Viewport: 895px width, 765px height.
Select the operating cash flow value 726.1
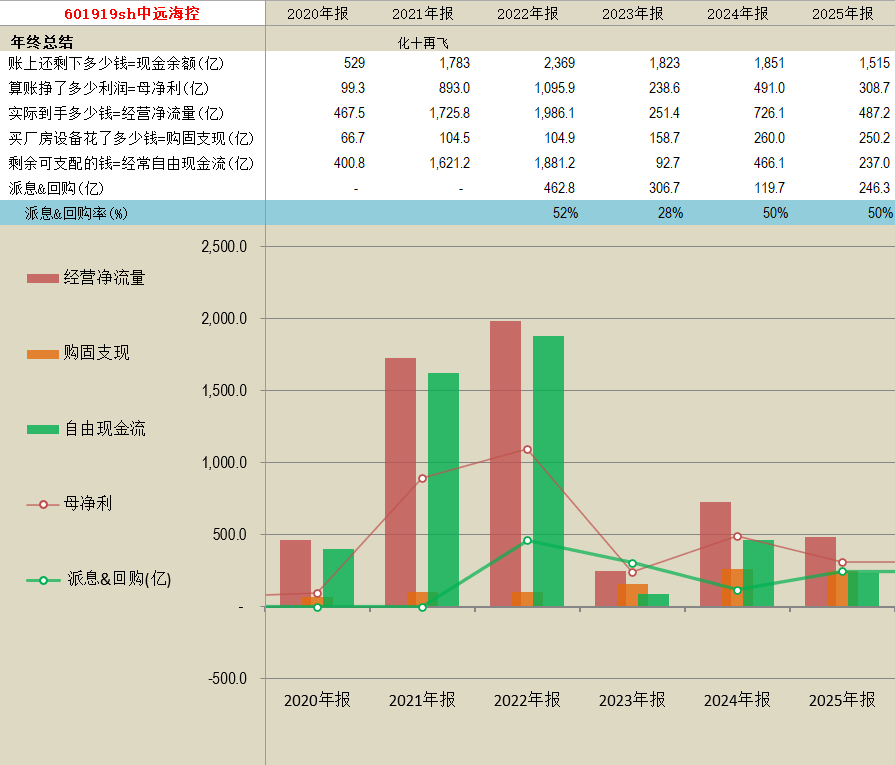click(x=769, y=113)
